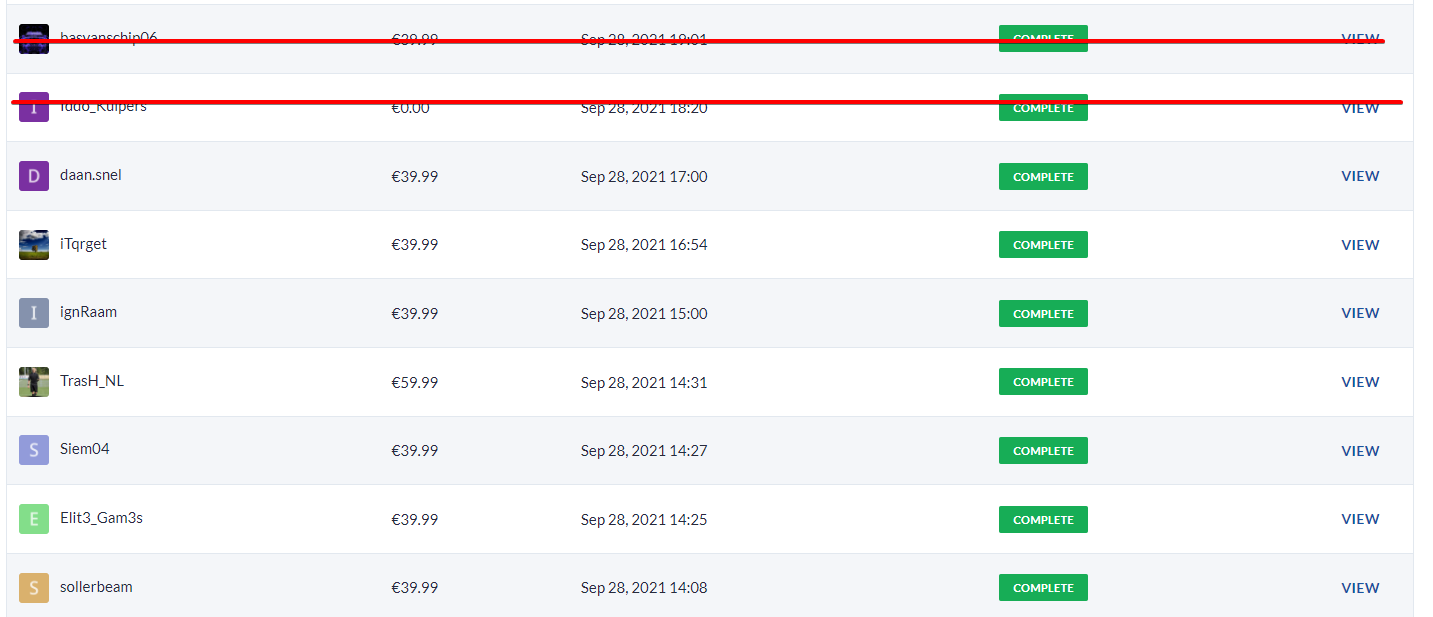1433x617 pixels.
Task: Click ignRaam's gray I avatar icon
Action: pos(34,313)
